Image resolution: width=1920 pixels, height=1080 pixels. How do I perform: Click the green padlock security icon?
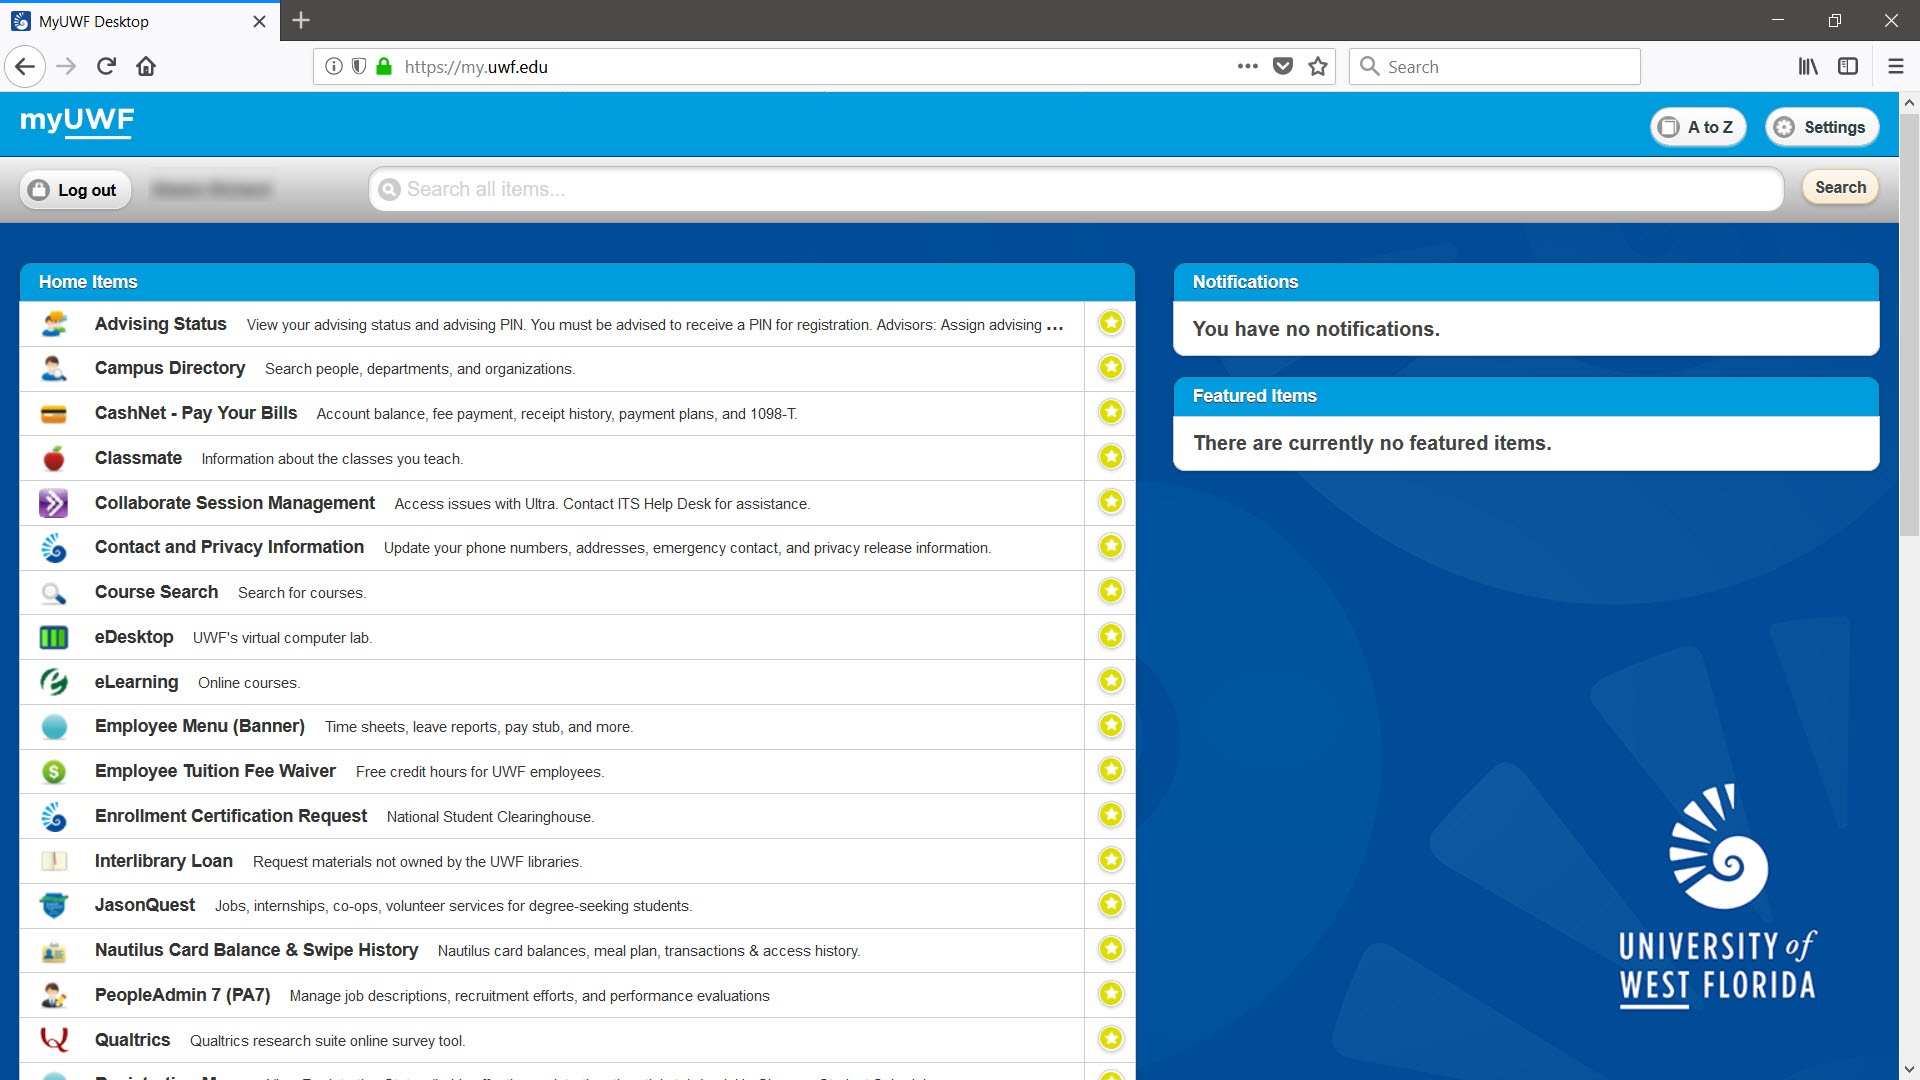click(384, 66)
